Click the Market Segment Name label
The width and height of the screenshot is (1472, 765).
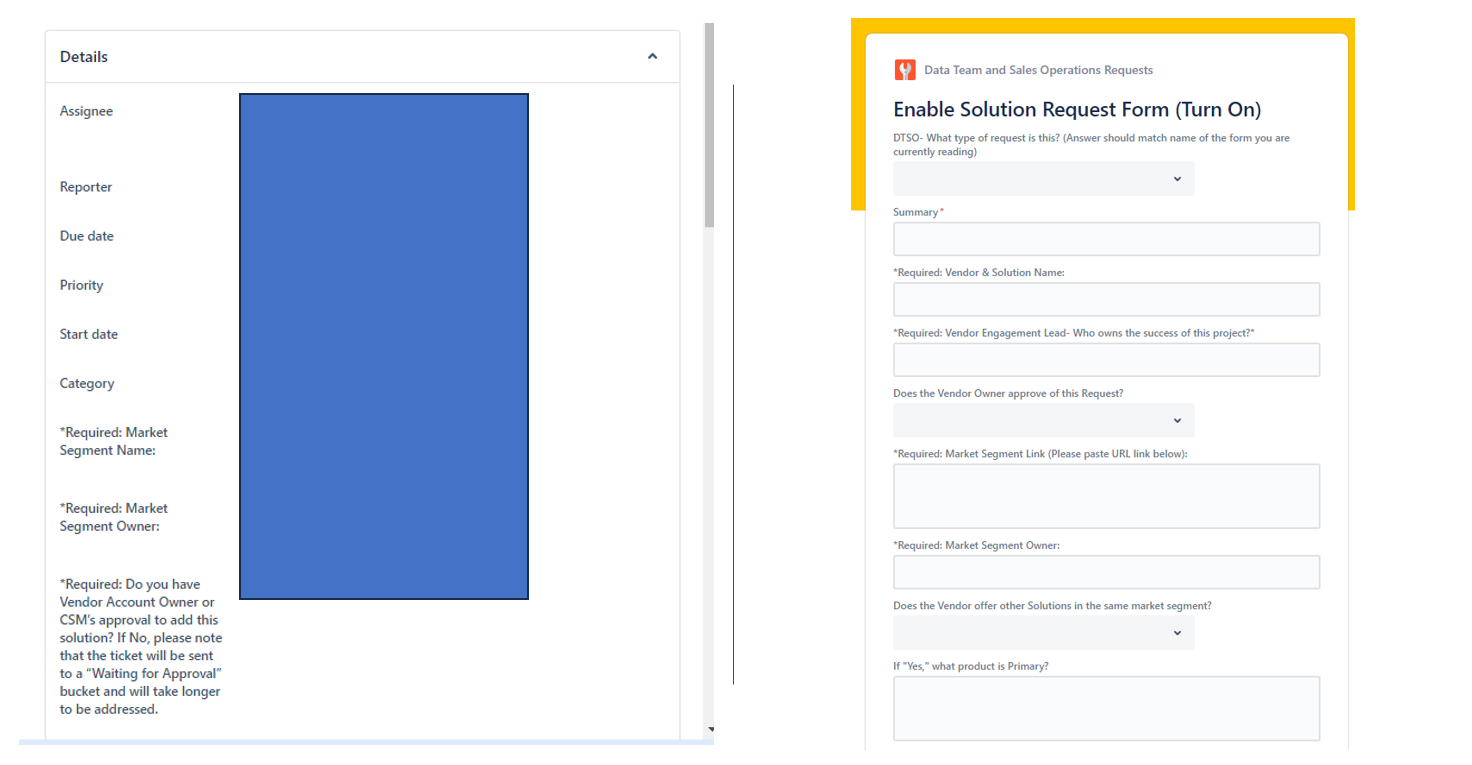click(113, 441)
